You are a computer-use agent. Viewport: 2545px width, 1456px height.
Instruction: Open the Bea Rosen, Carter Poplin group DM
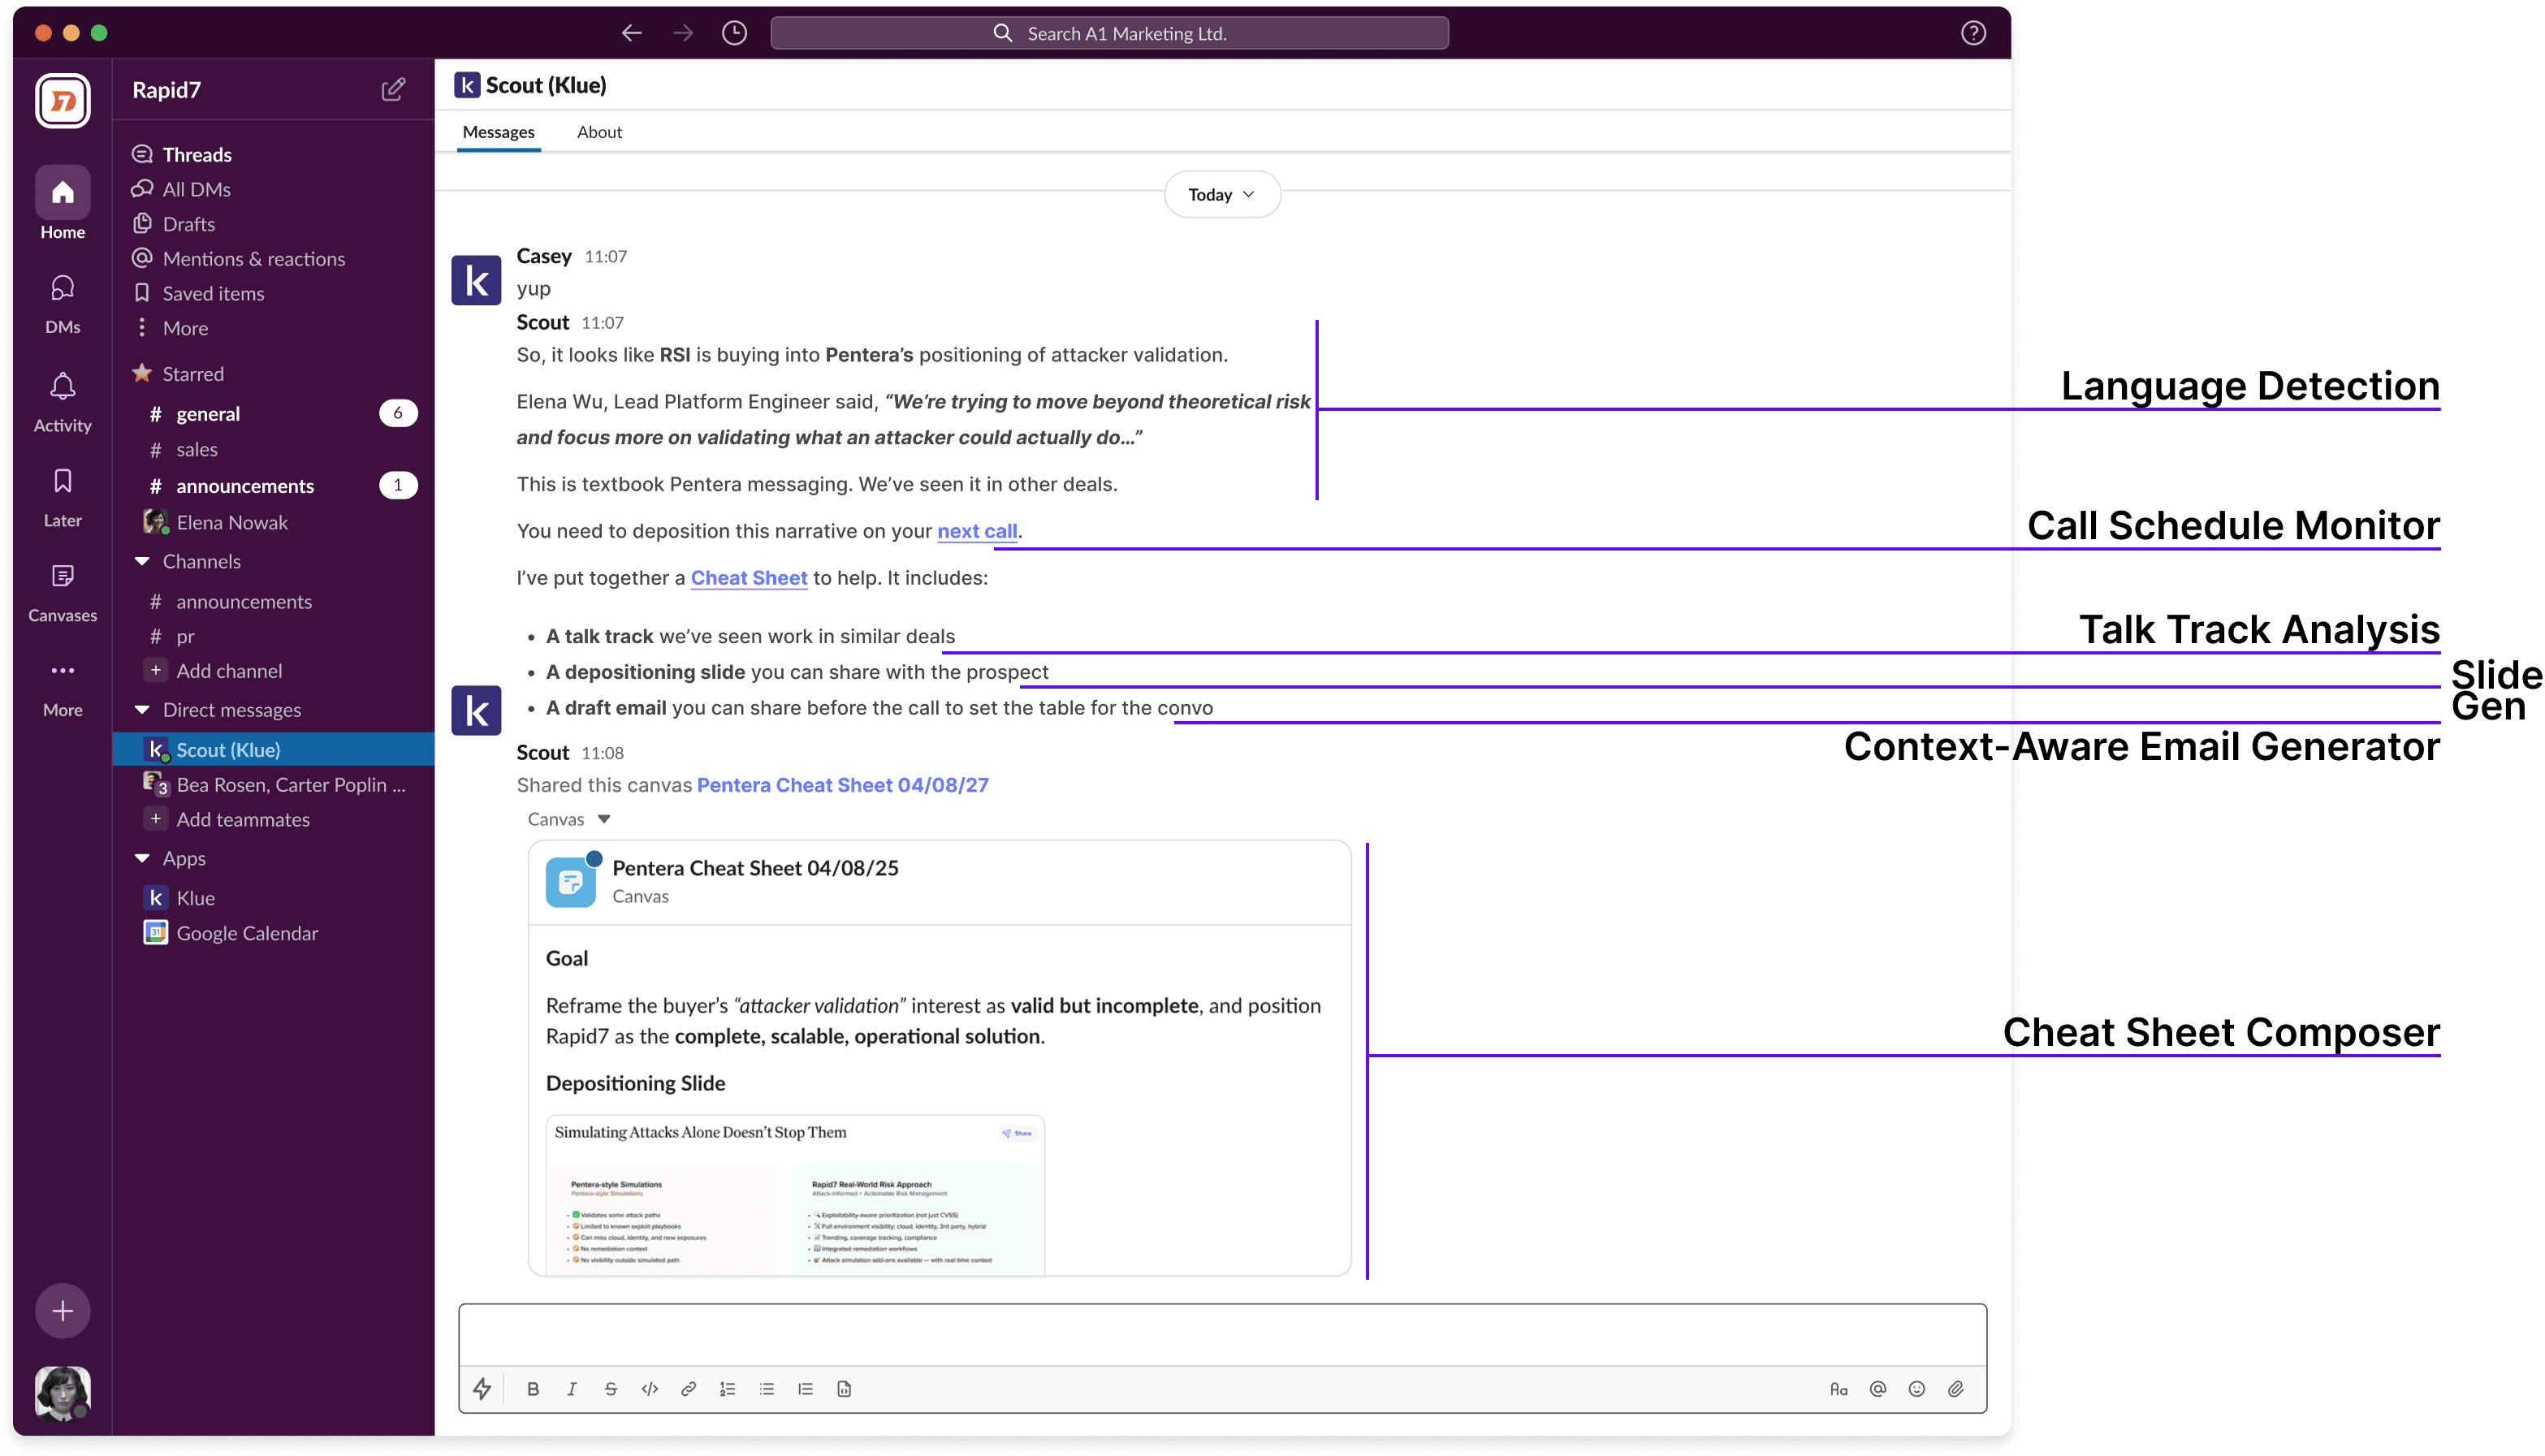pos(274,785)
